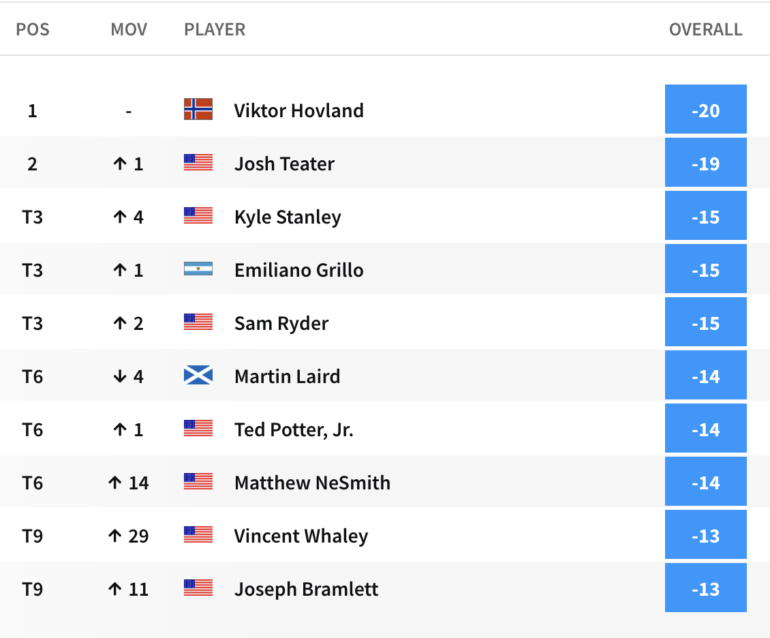Viewport: 770px width, 638px height.
Task: Click the US flag beside Kyle Stanley
Action: [198, 215]
